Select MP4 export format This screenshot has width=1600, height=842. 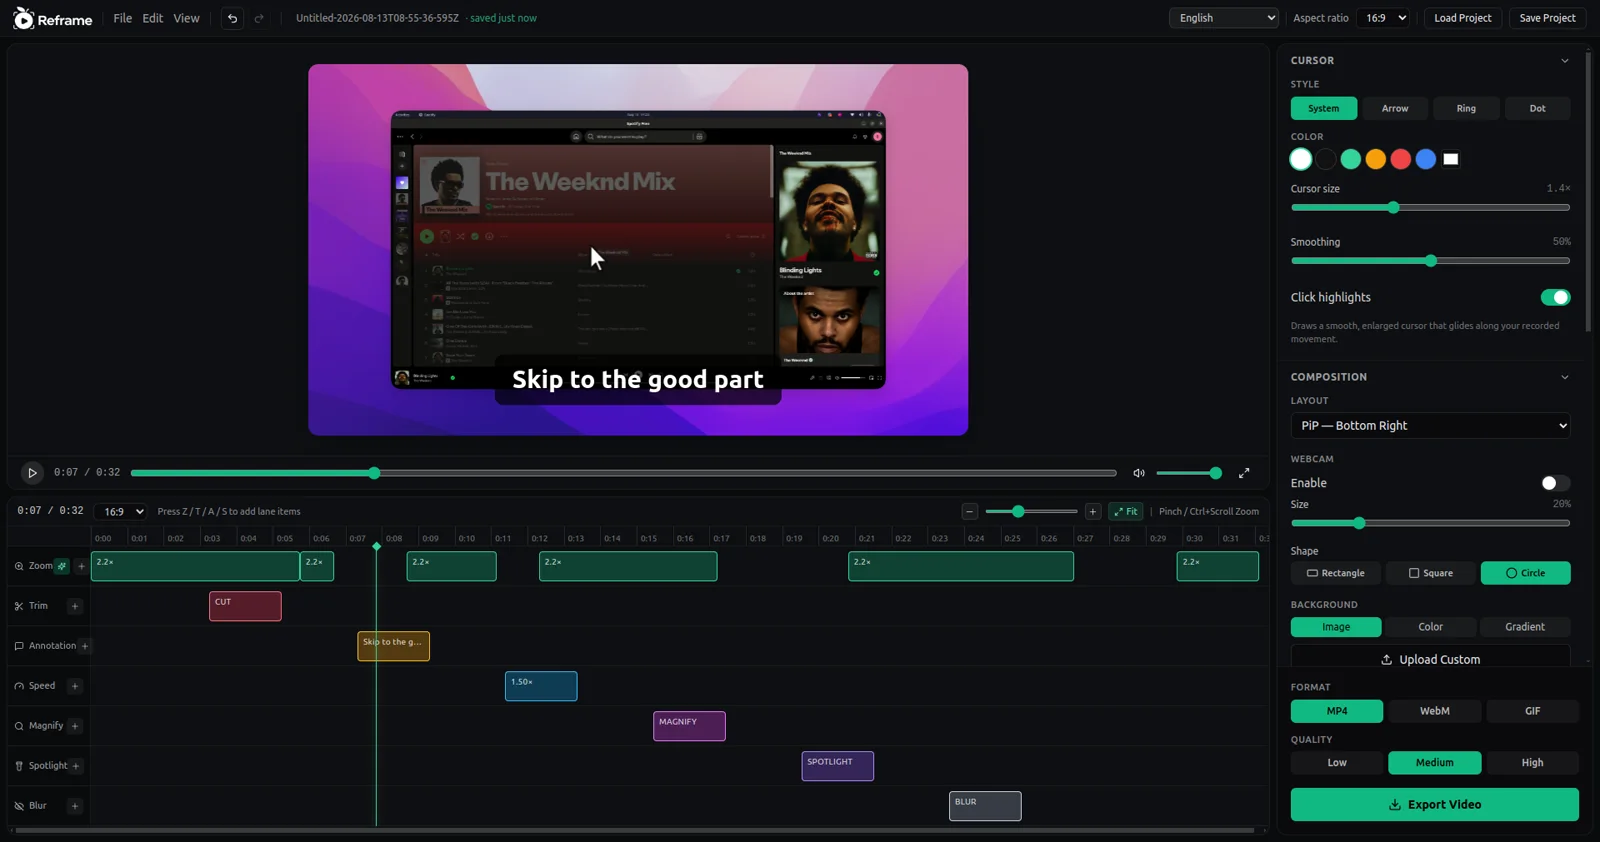coord(1337,711)
